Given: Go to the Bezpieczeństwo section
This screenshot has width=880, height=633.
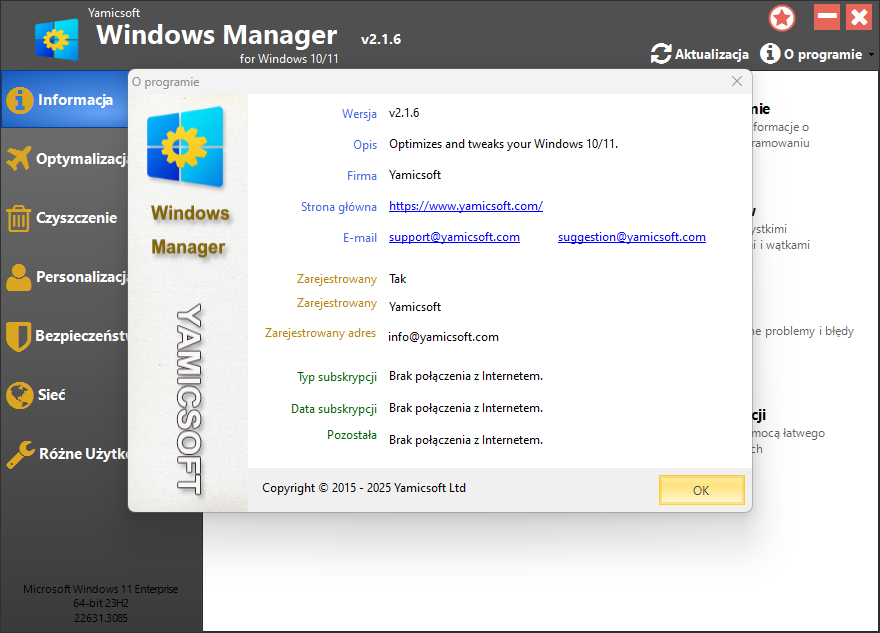Looking at the screenshot, I should tap(65, 336).
